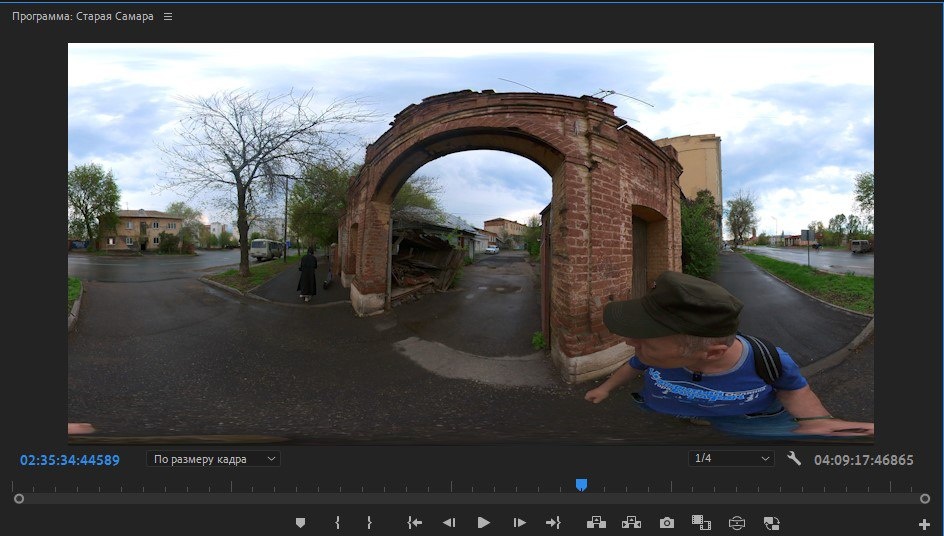Open the playback resolution 1/4 dropdown

731,459
